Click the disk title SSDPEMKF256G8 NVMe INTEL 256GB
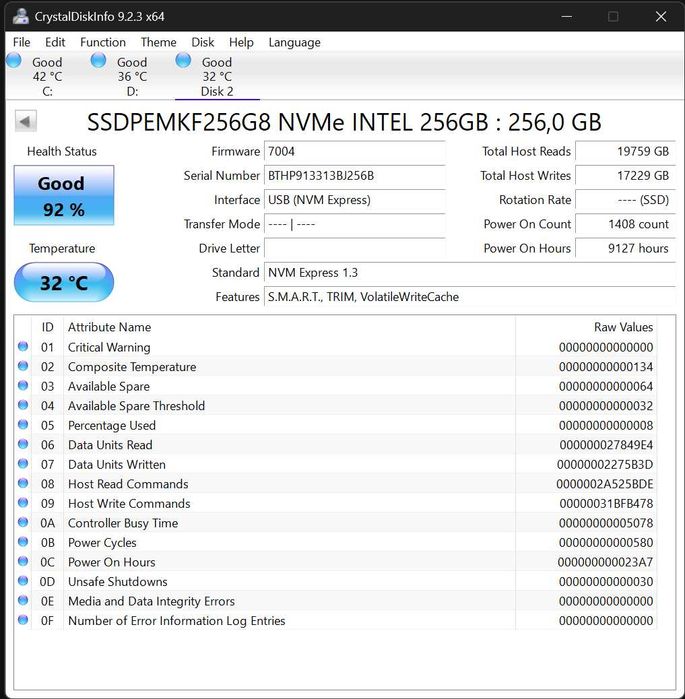Viewport: 685px width, 699px height. (x=344, y=122)
